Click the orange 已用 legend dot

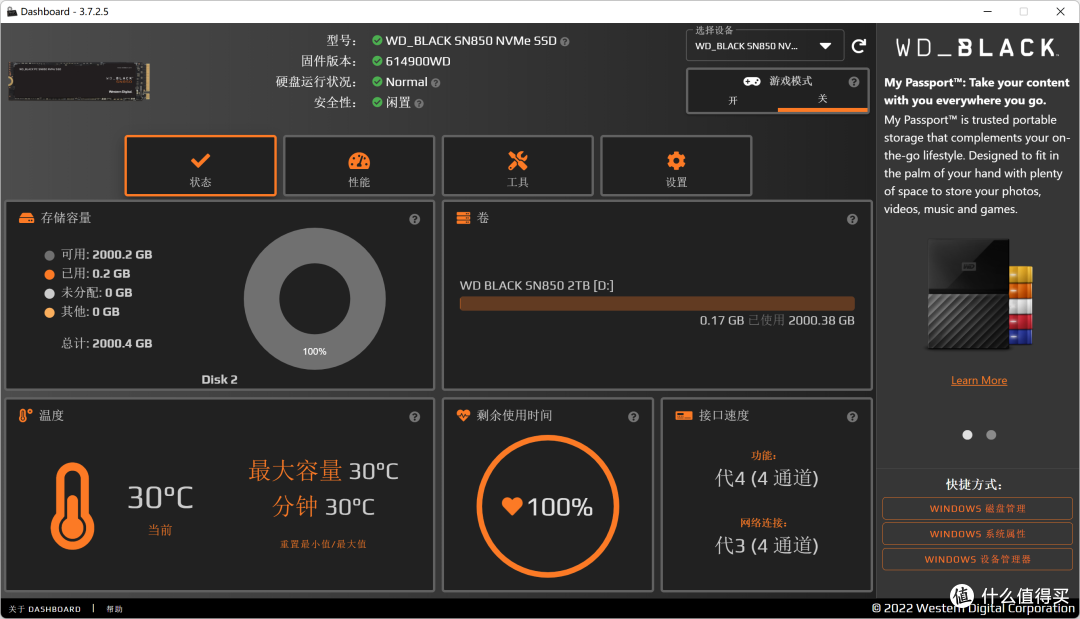[49, 274]
